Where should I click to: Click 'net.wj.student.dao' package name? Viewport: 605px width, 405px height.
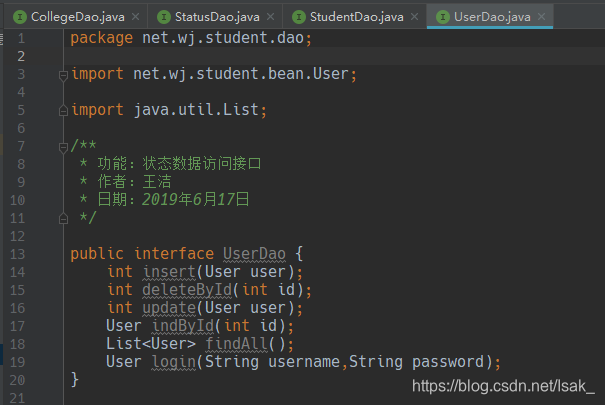pyautogui.click(x=223, y=38)
